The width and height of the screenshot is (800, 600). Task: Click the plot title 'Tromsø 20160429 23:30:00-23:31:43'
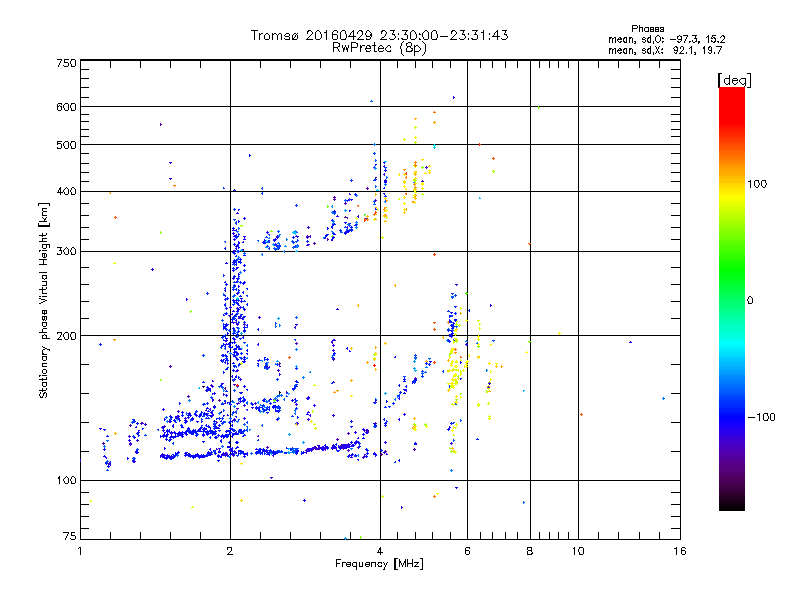[x=379, y=35]
